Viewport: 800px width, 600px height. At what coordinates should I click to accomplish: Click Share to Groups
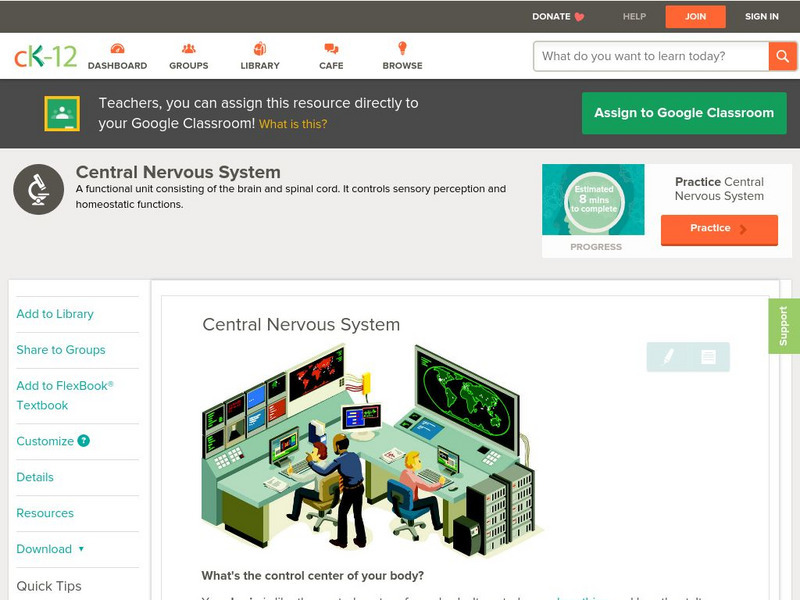61,349
